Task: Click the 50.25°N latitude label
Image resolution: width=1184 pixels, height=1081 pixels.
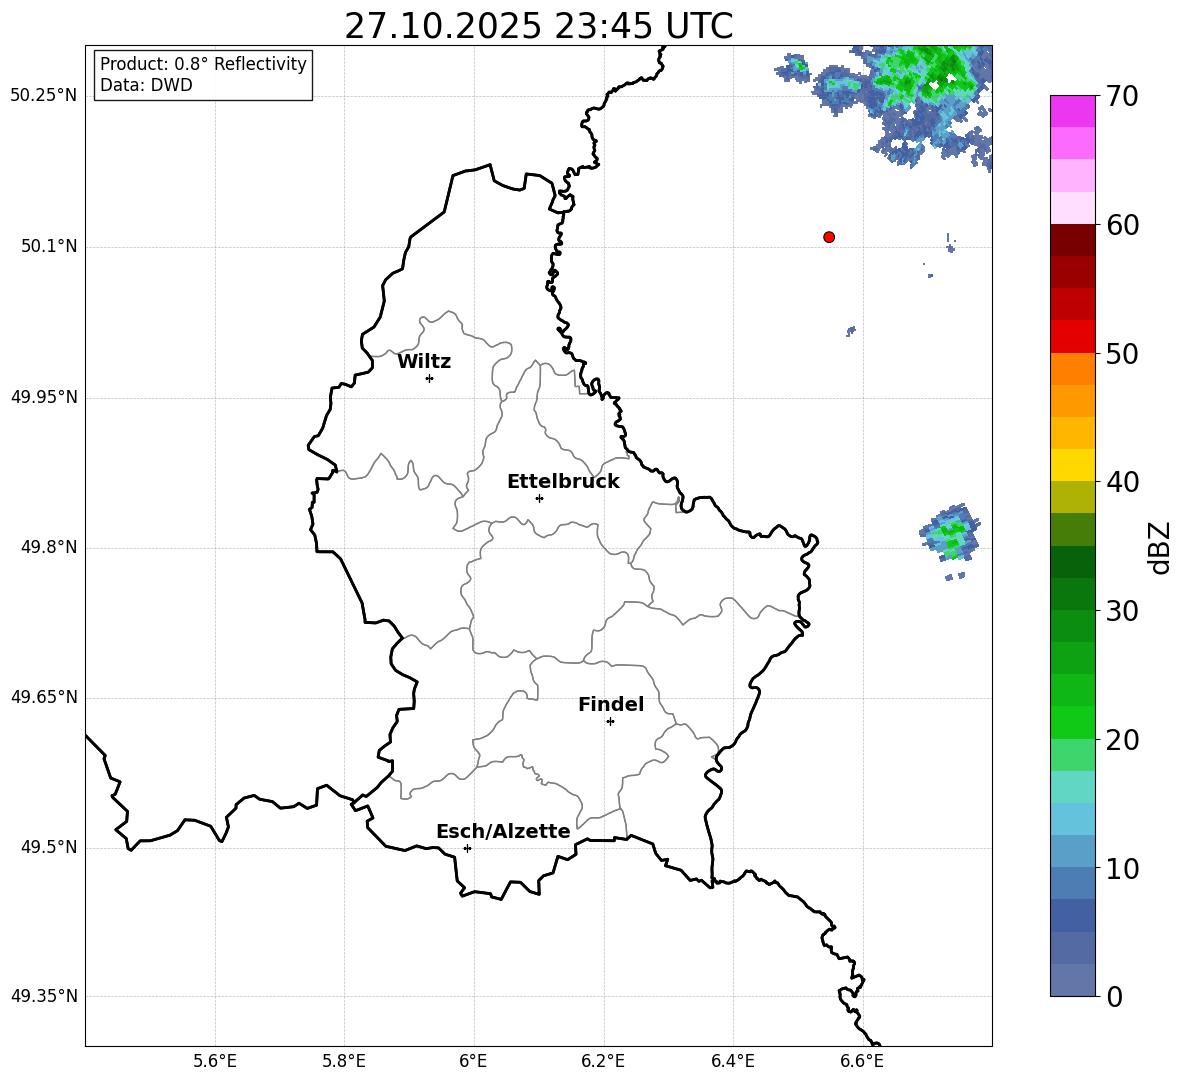Action: coord(44,96)
